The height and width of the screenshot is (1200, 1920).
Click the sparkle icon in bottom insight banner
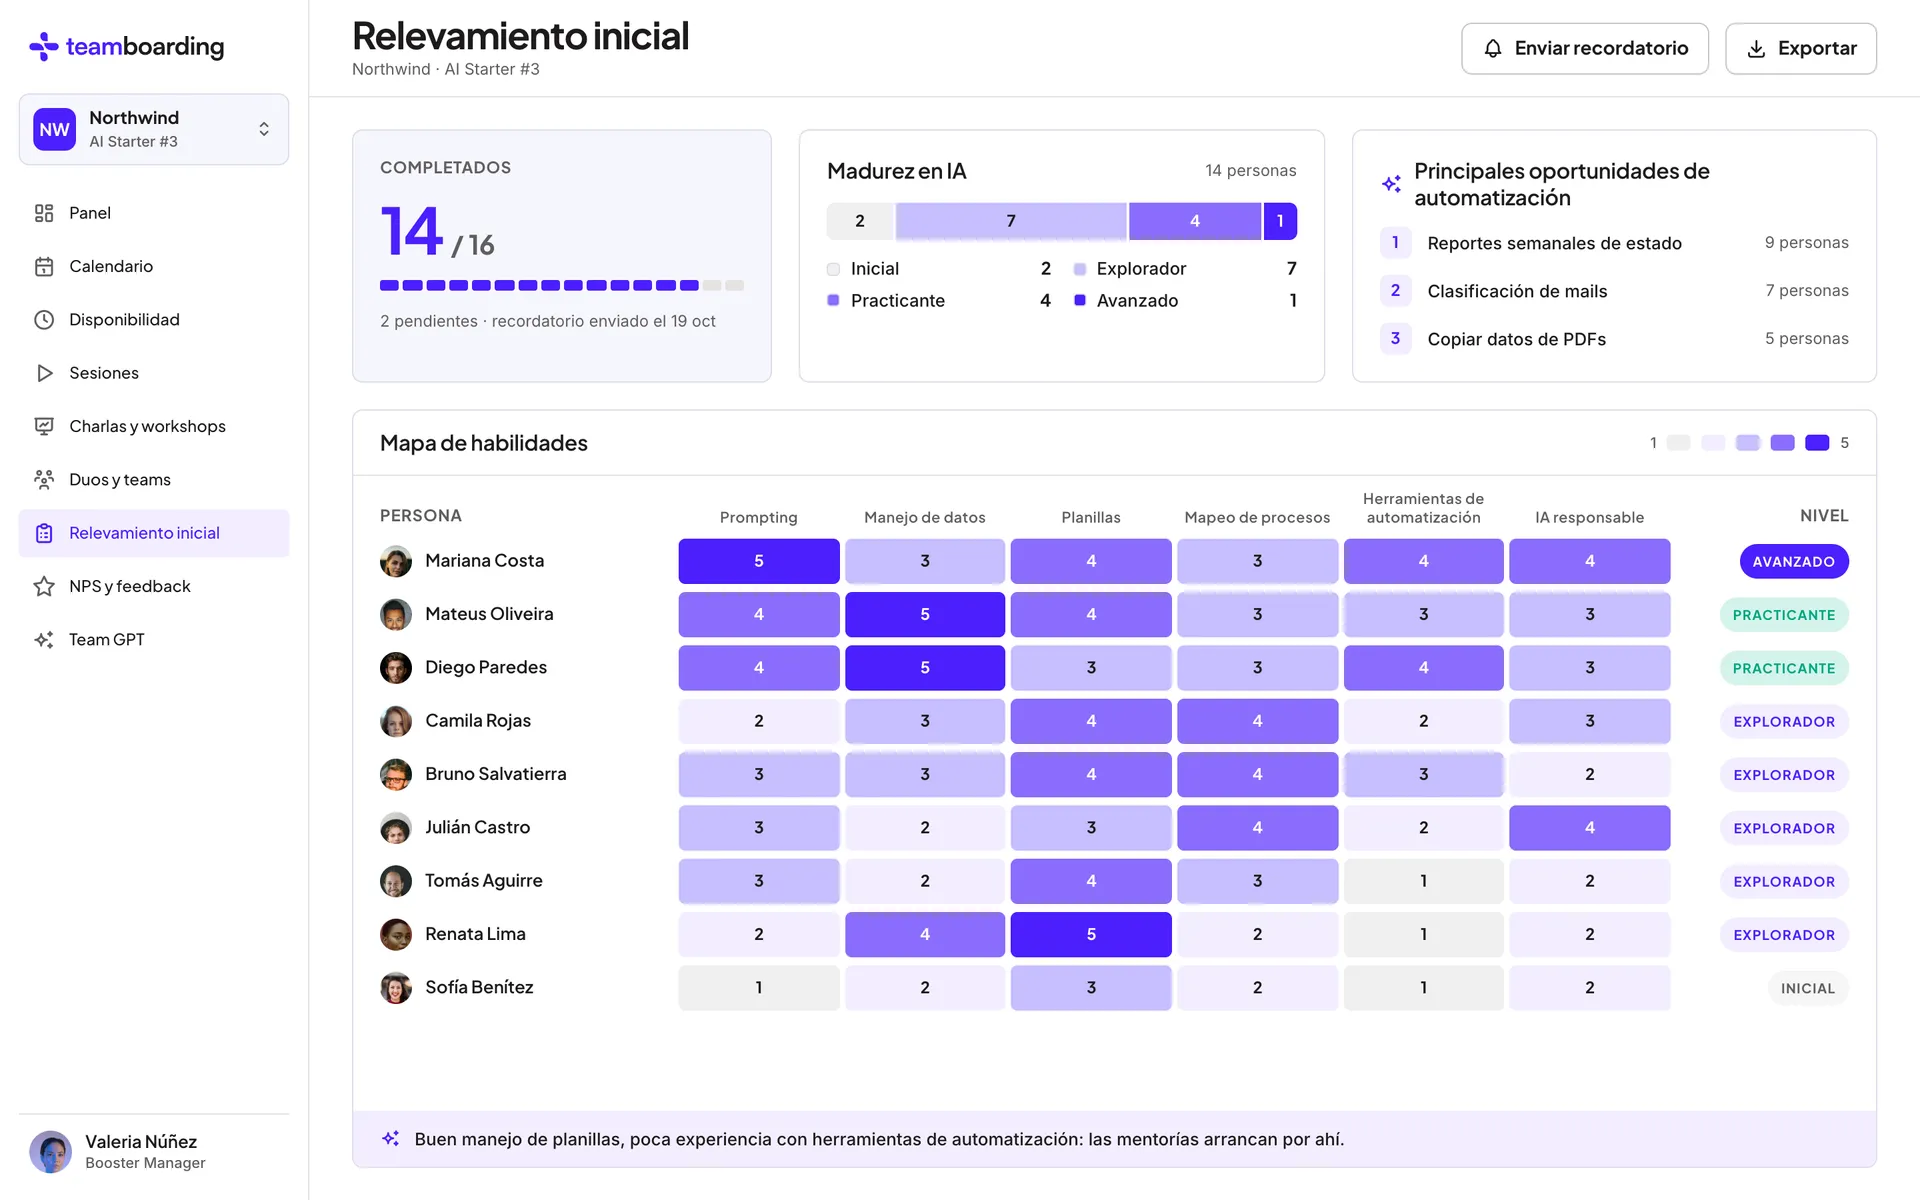click(x=391, y=1139)
